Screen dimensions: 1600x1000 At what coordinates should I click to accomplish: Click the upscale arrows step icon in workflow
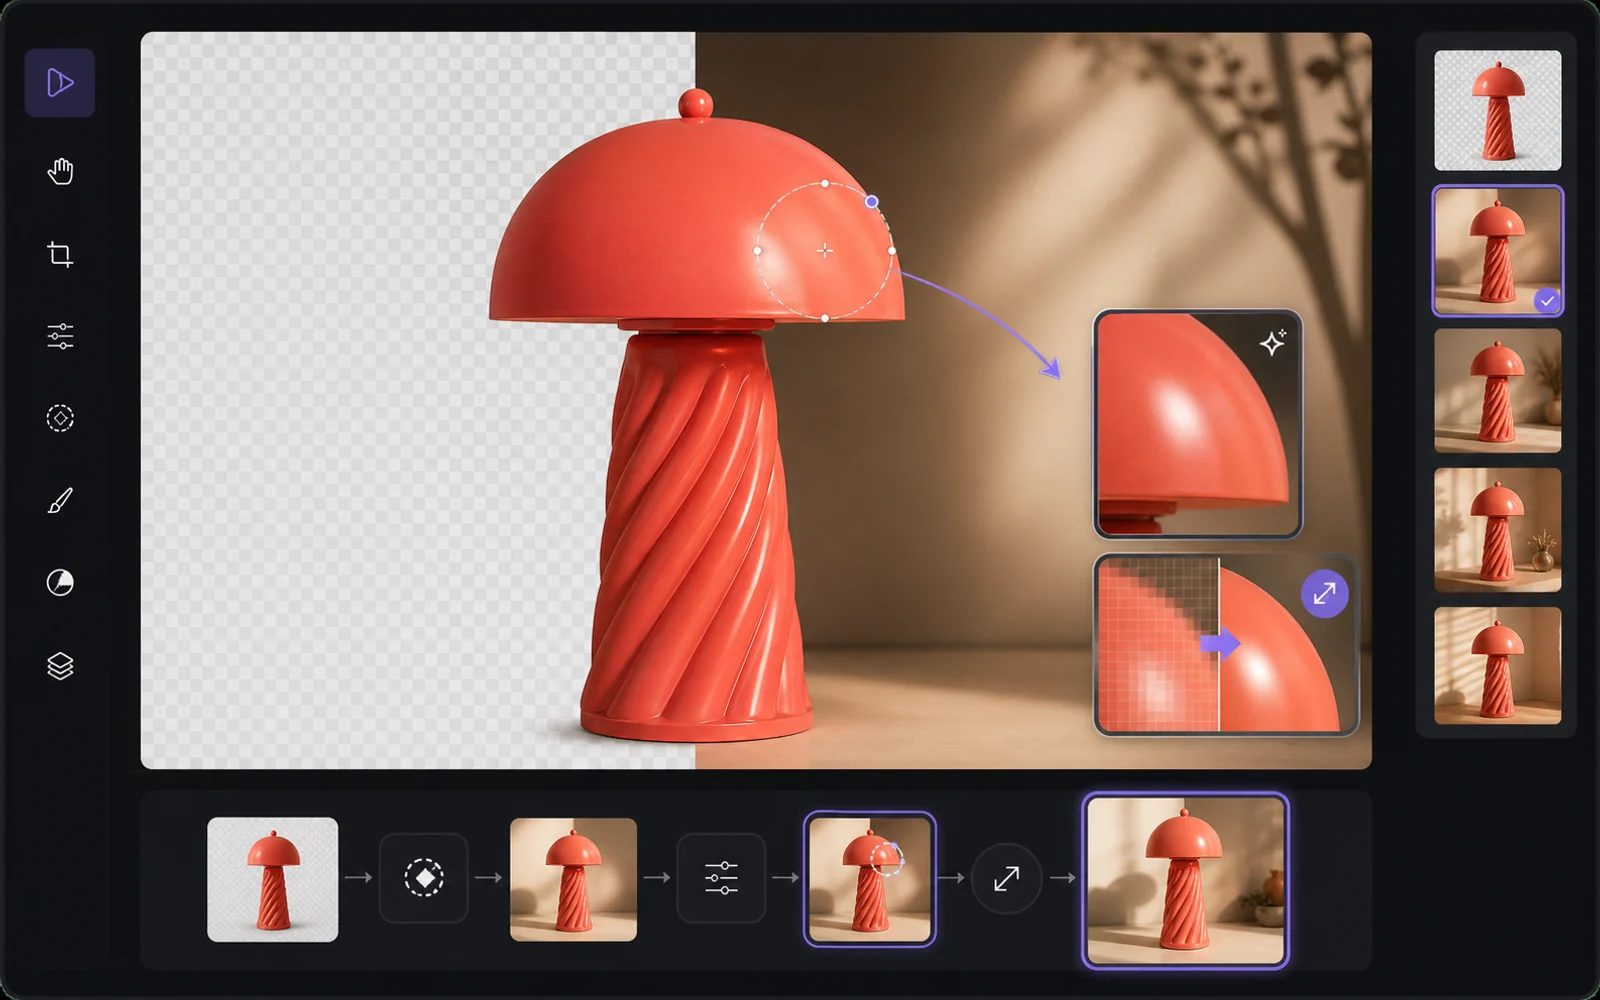coord(1006,879)
